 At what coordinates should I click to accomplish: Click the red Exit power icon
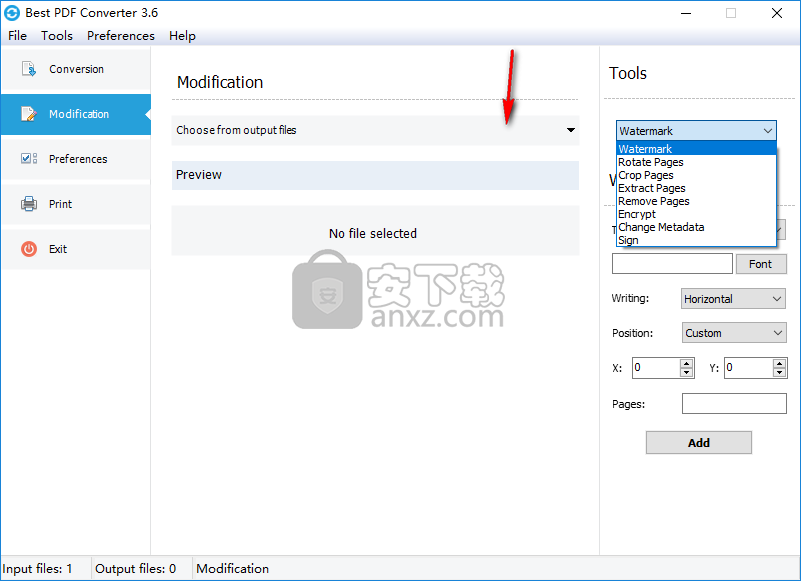pos(29,249)
